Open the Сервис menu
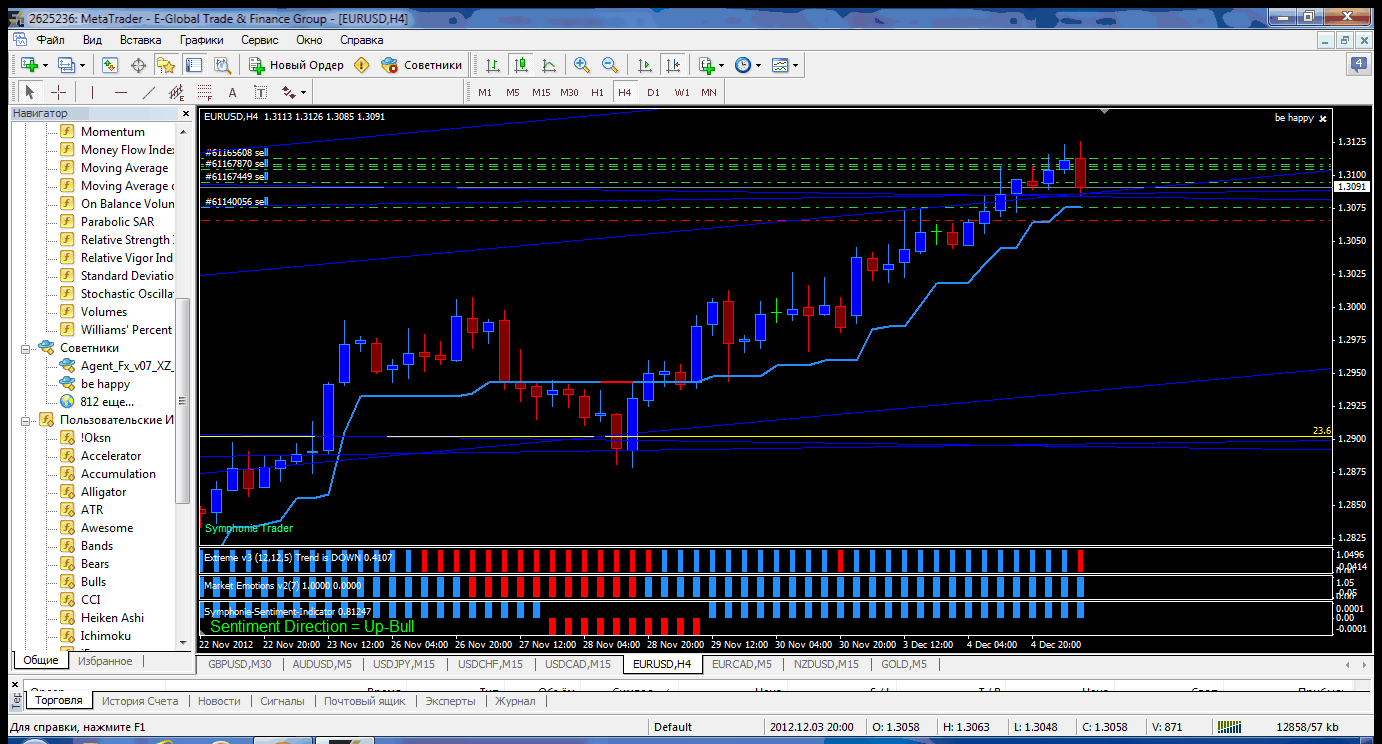The image size is (1382, 744). point(260,40)
